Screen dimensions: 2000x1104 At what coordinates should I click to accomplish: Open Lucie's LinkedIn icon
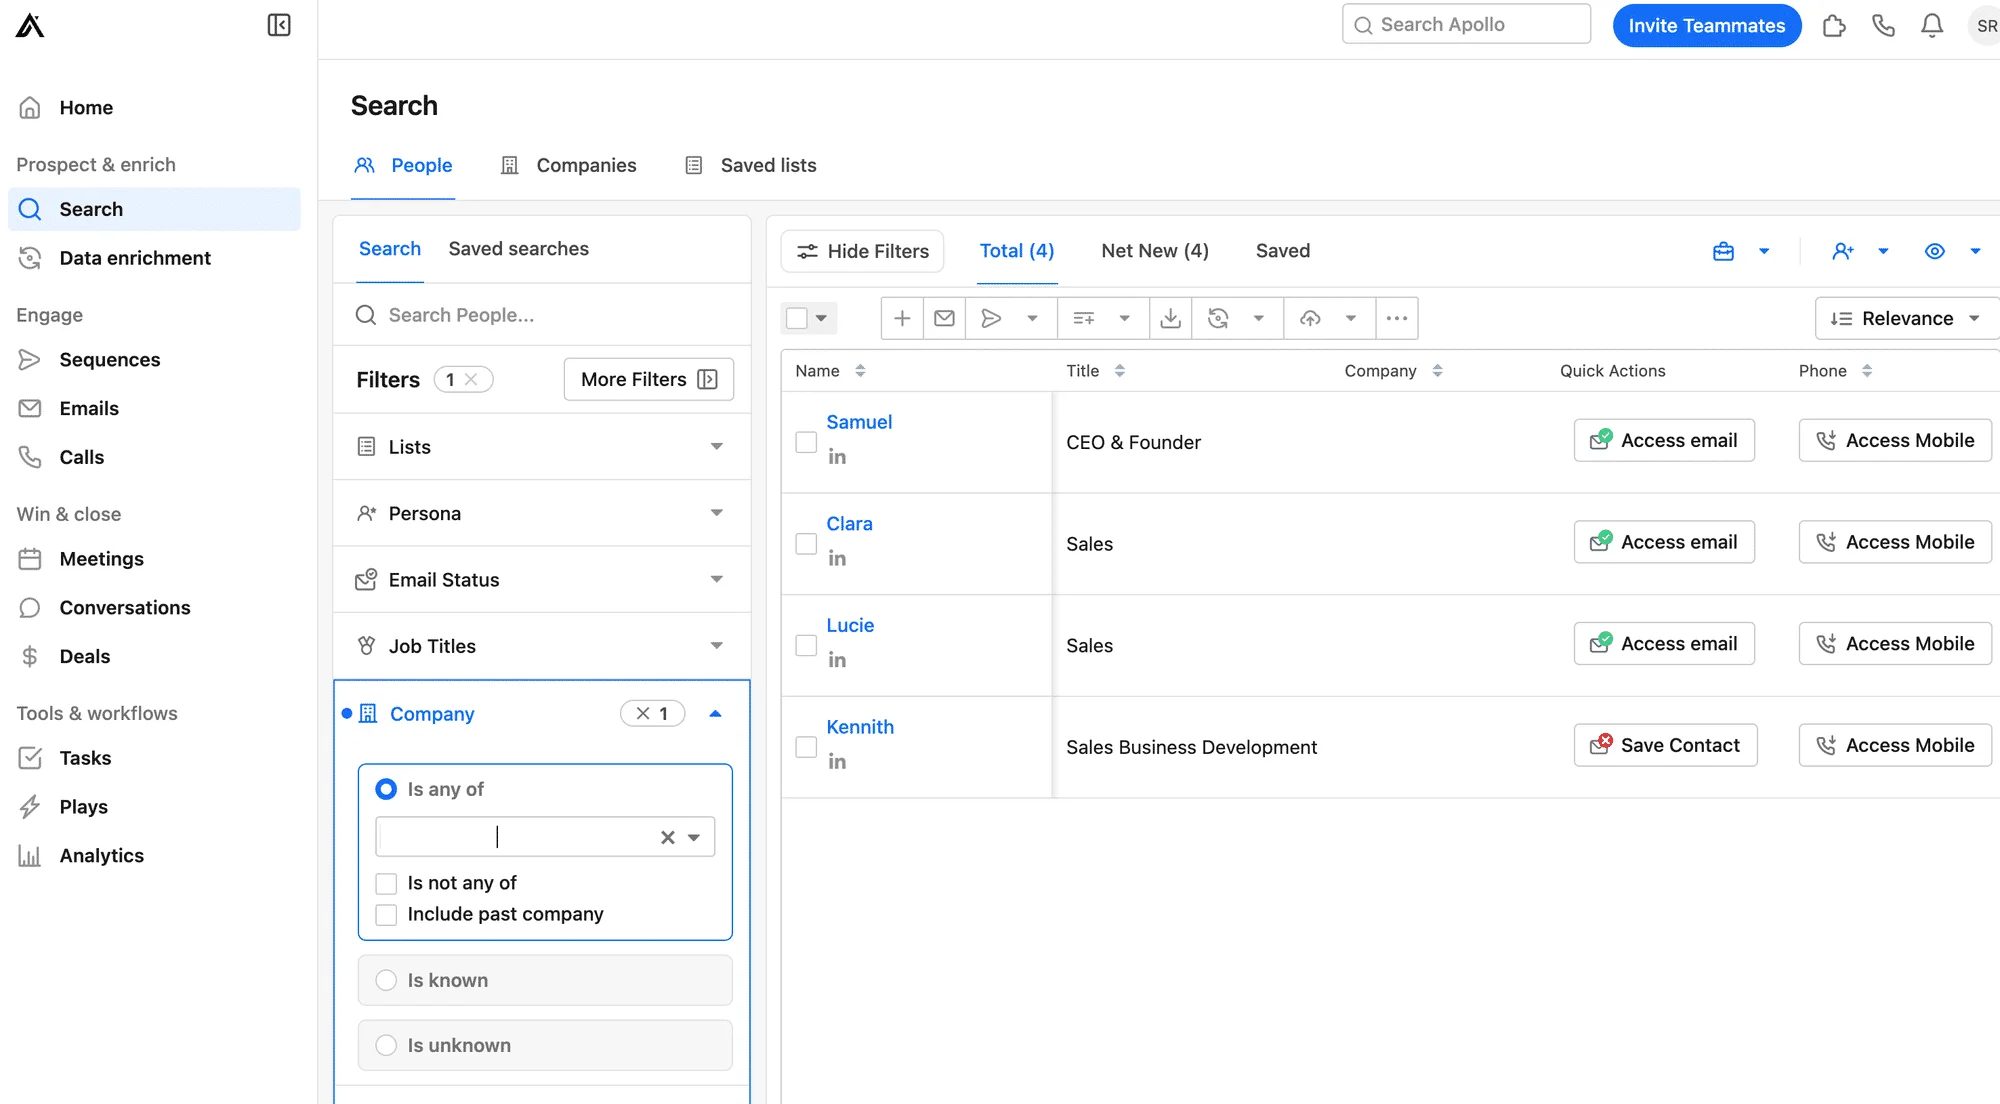[837, 660]
